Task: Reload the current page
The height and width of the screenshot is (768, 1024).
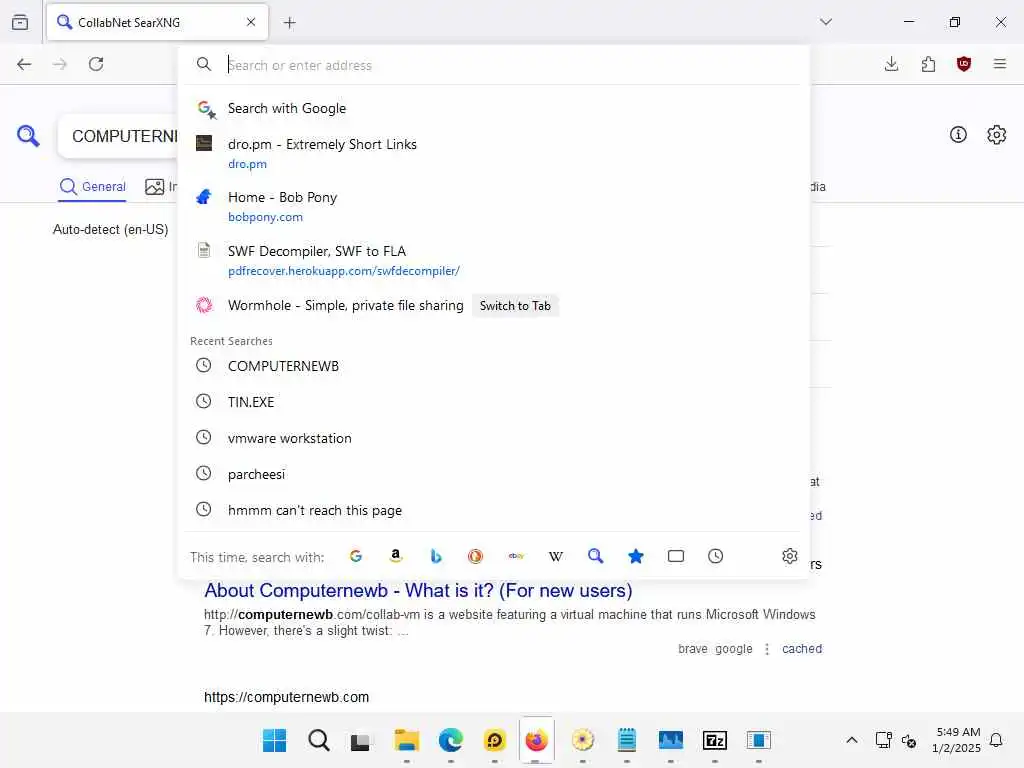Action: pyautogui.click(x=96, y=64)
